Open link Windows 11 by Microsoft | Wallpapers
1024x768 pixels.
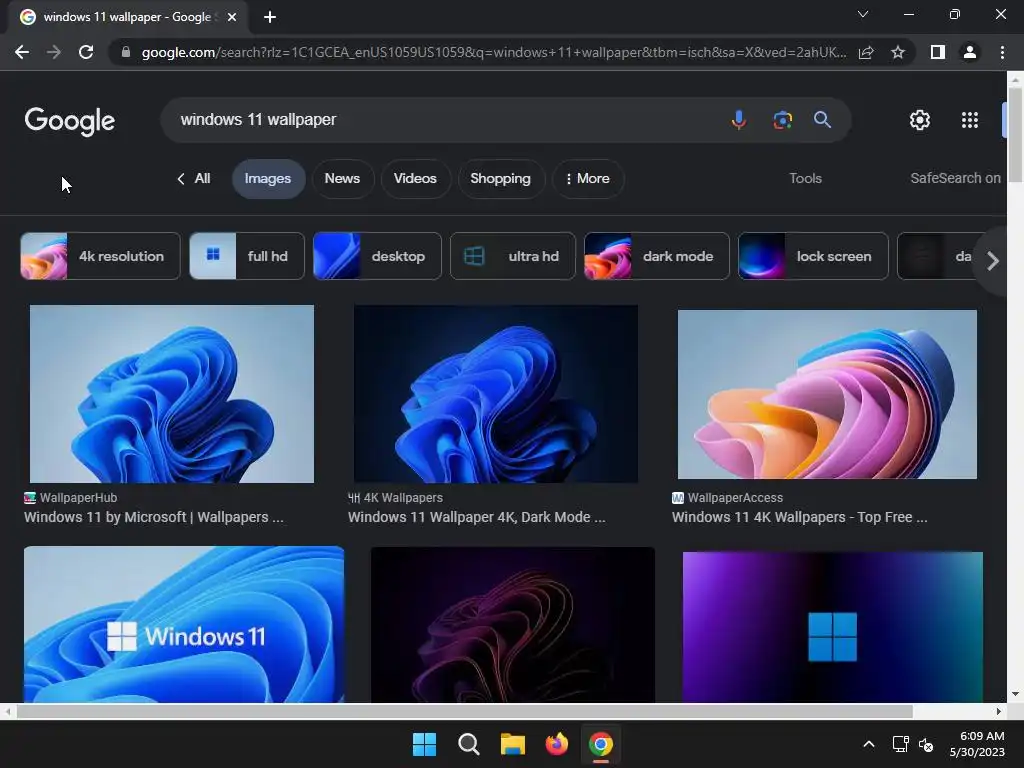click(x=153, y=517)
